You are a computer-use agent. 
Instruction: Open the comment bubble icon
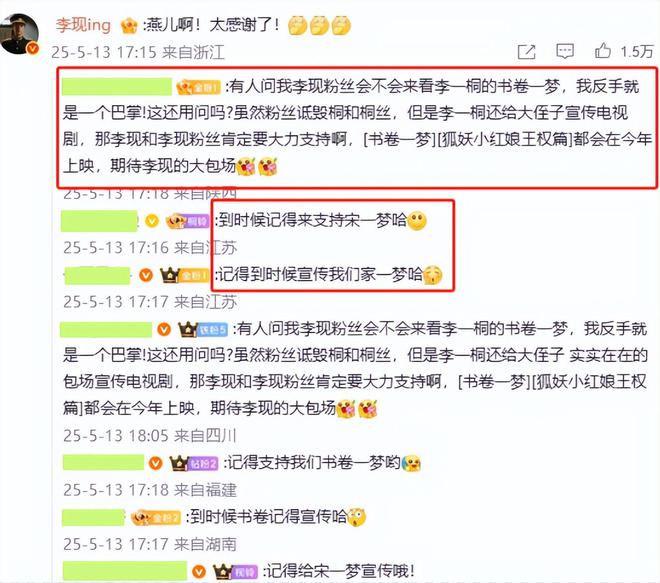click(564, 51)
